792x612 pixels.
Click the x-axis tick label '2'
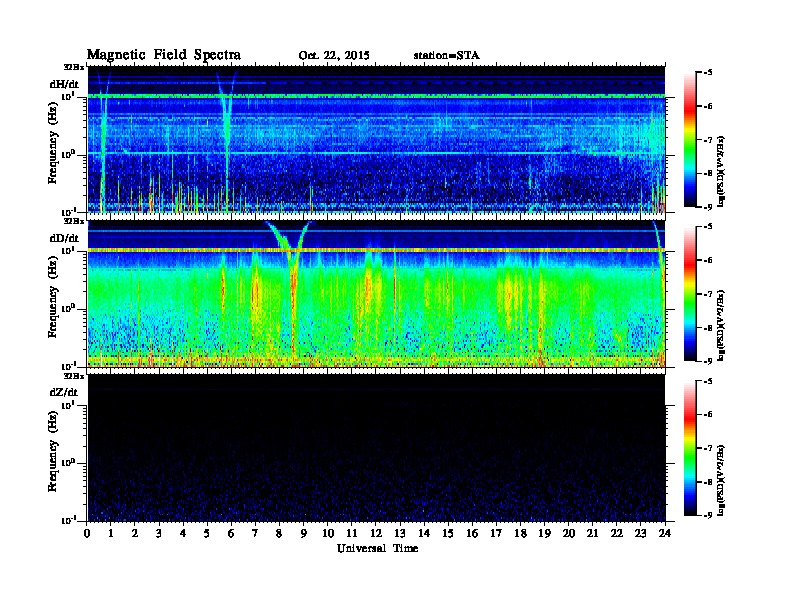point(135,533)
